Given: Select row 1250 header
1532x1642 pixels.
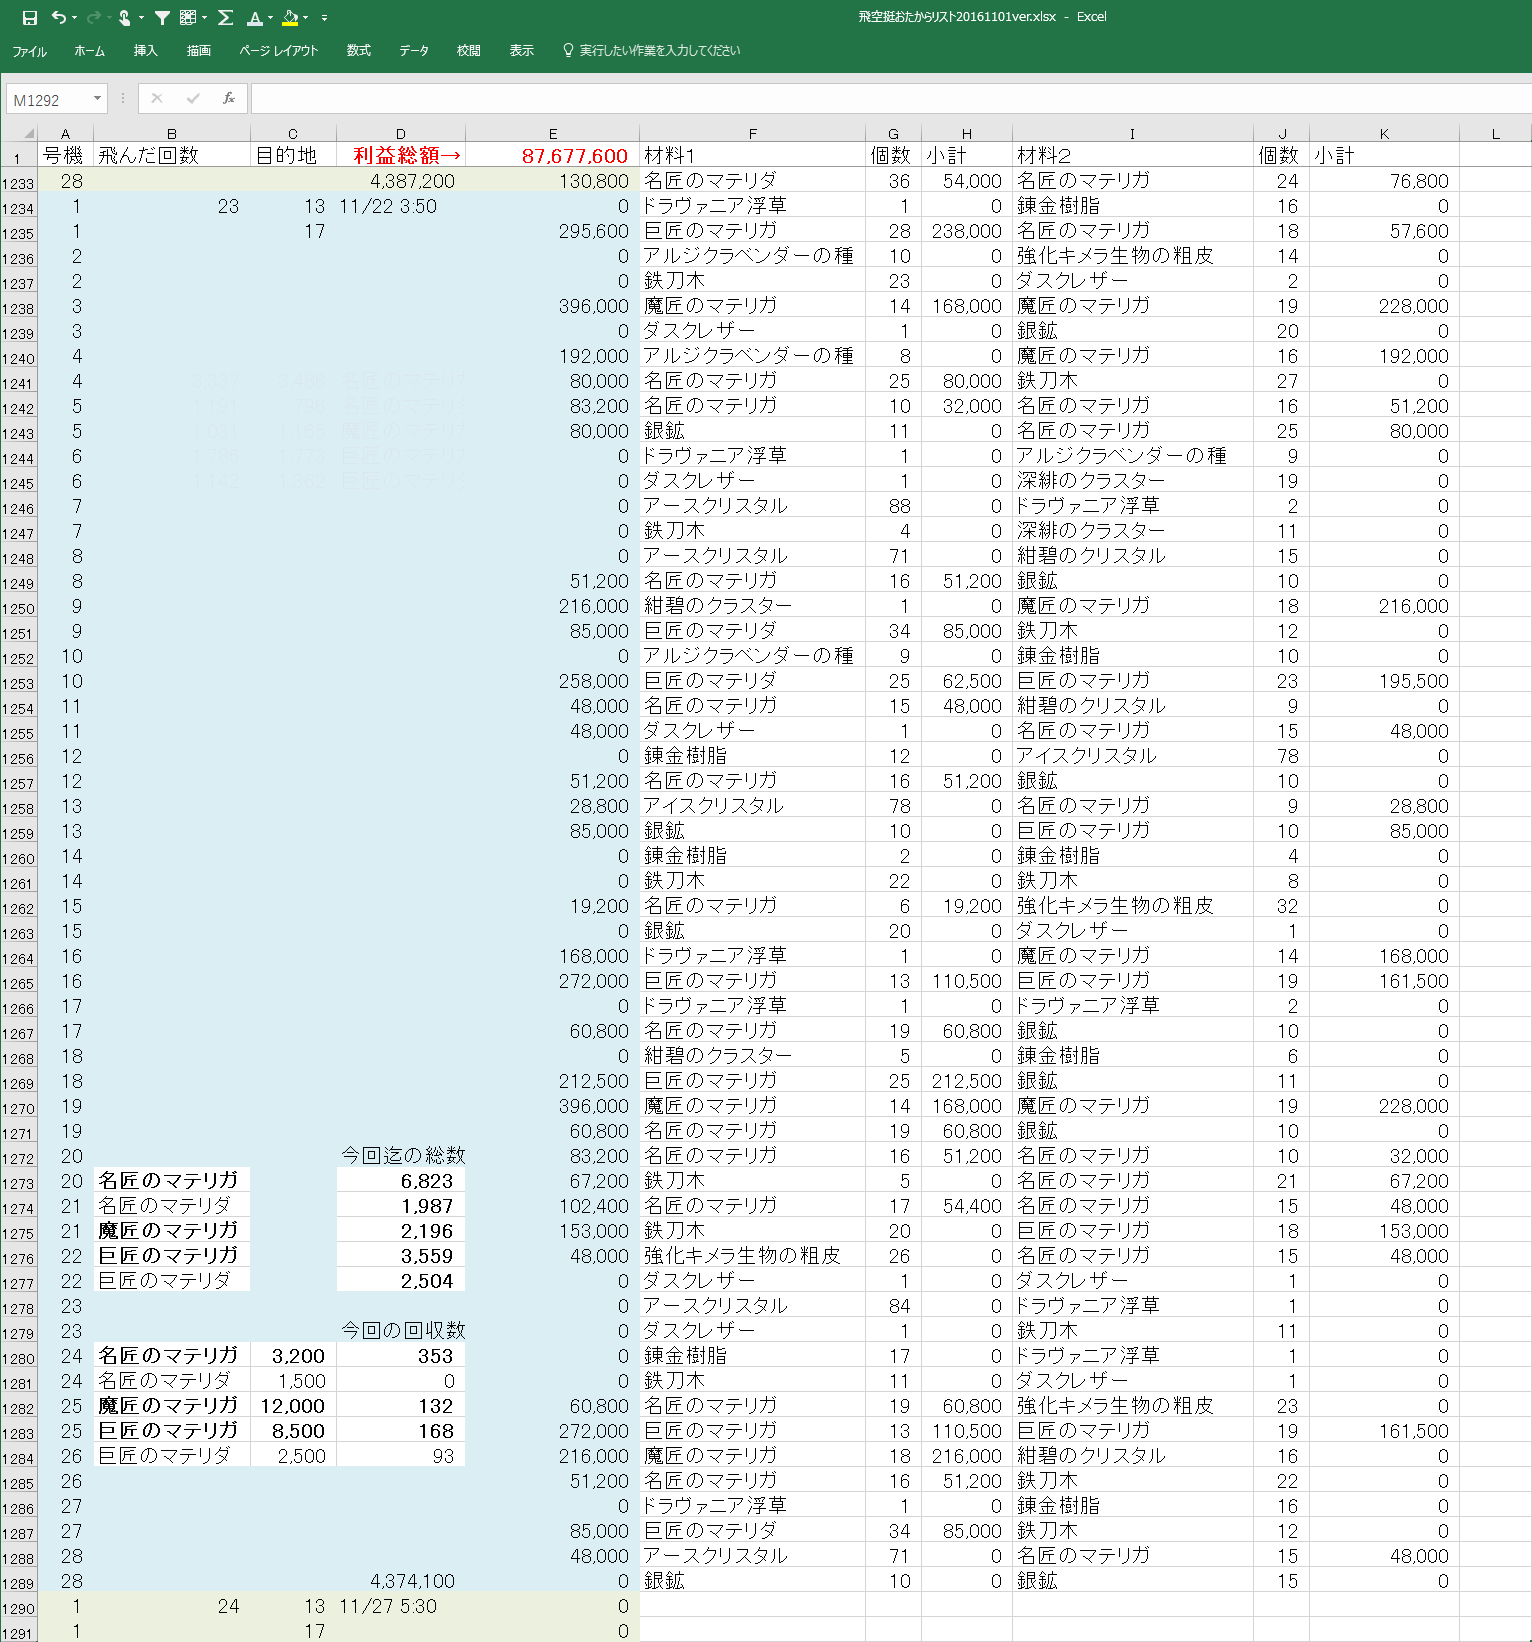Looking at the screenshot, I should tap(18, 608).
